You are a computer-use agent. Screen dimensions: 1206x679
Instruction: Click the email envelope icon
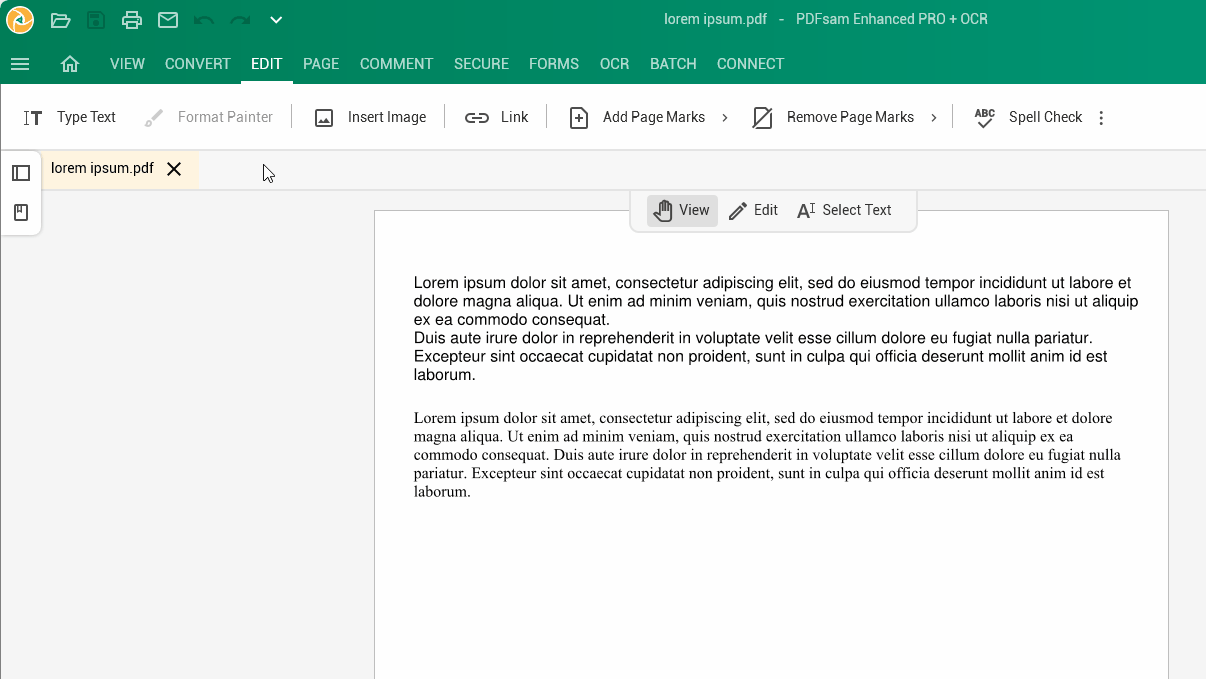(168, 20)
